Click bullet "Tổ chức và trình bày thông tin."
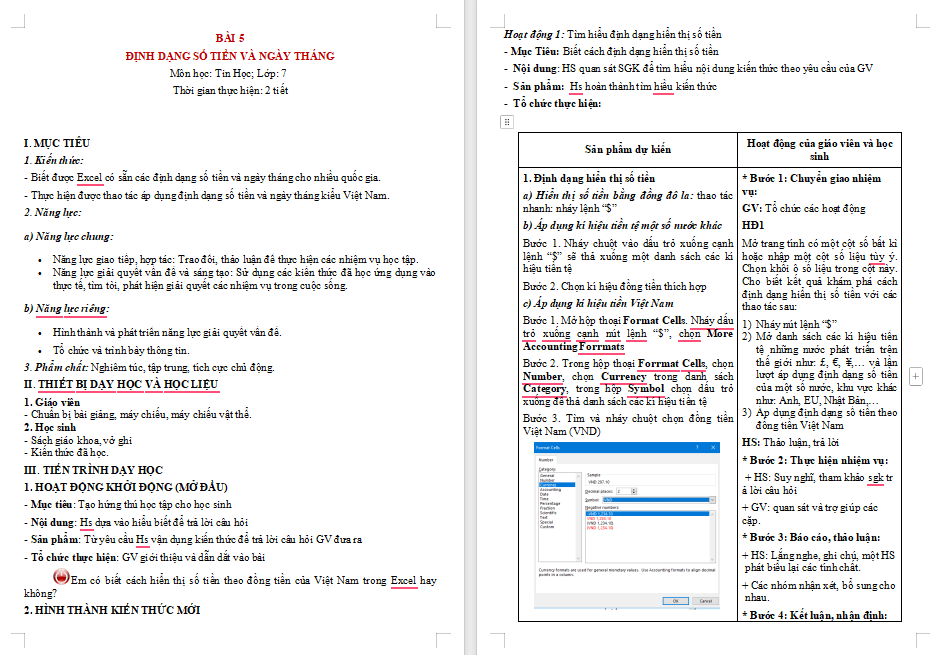 [x=121, y=350]
